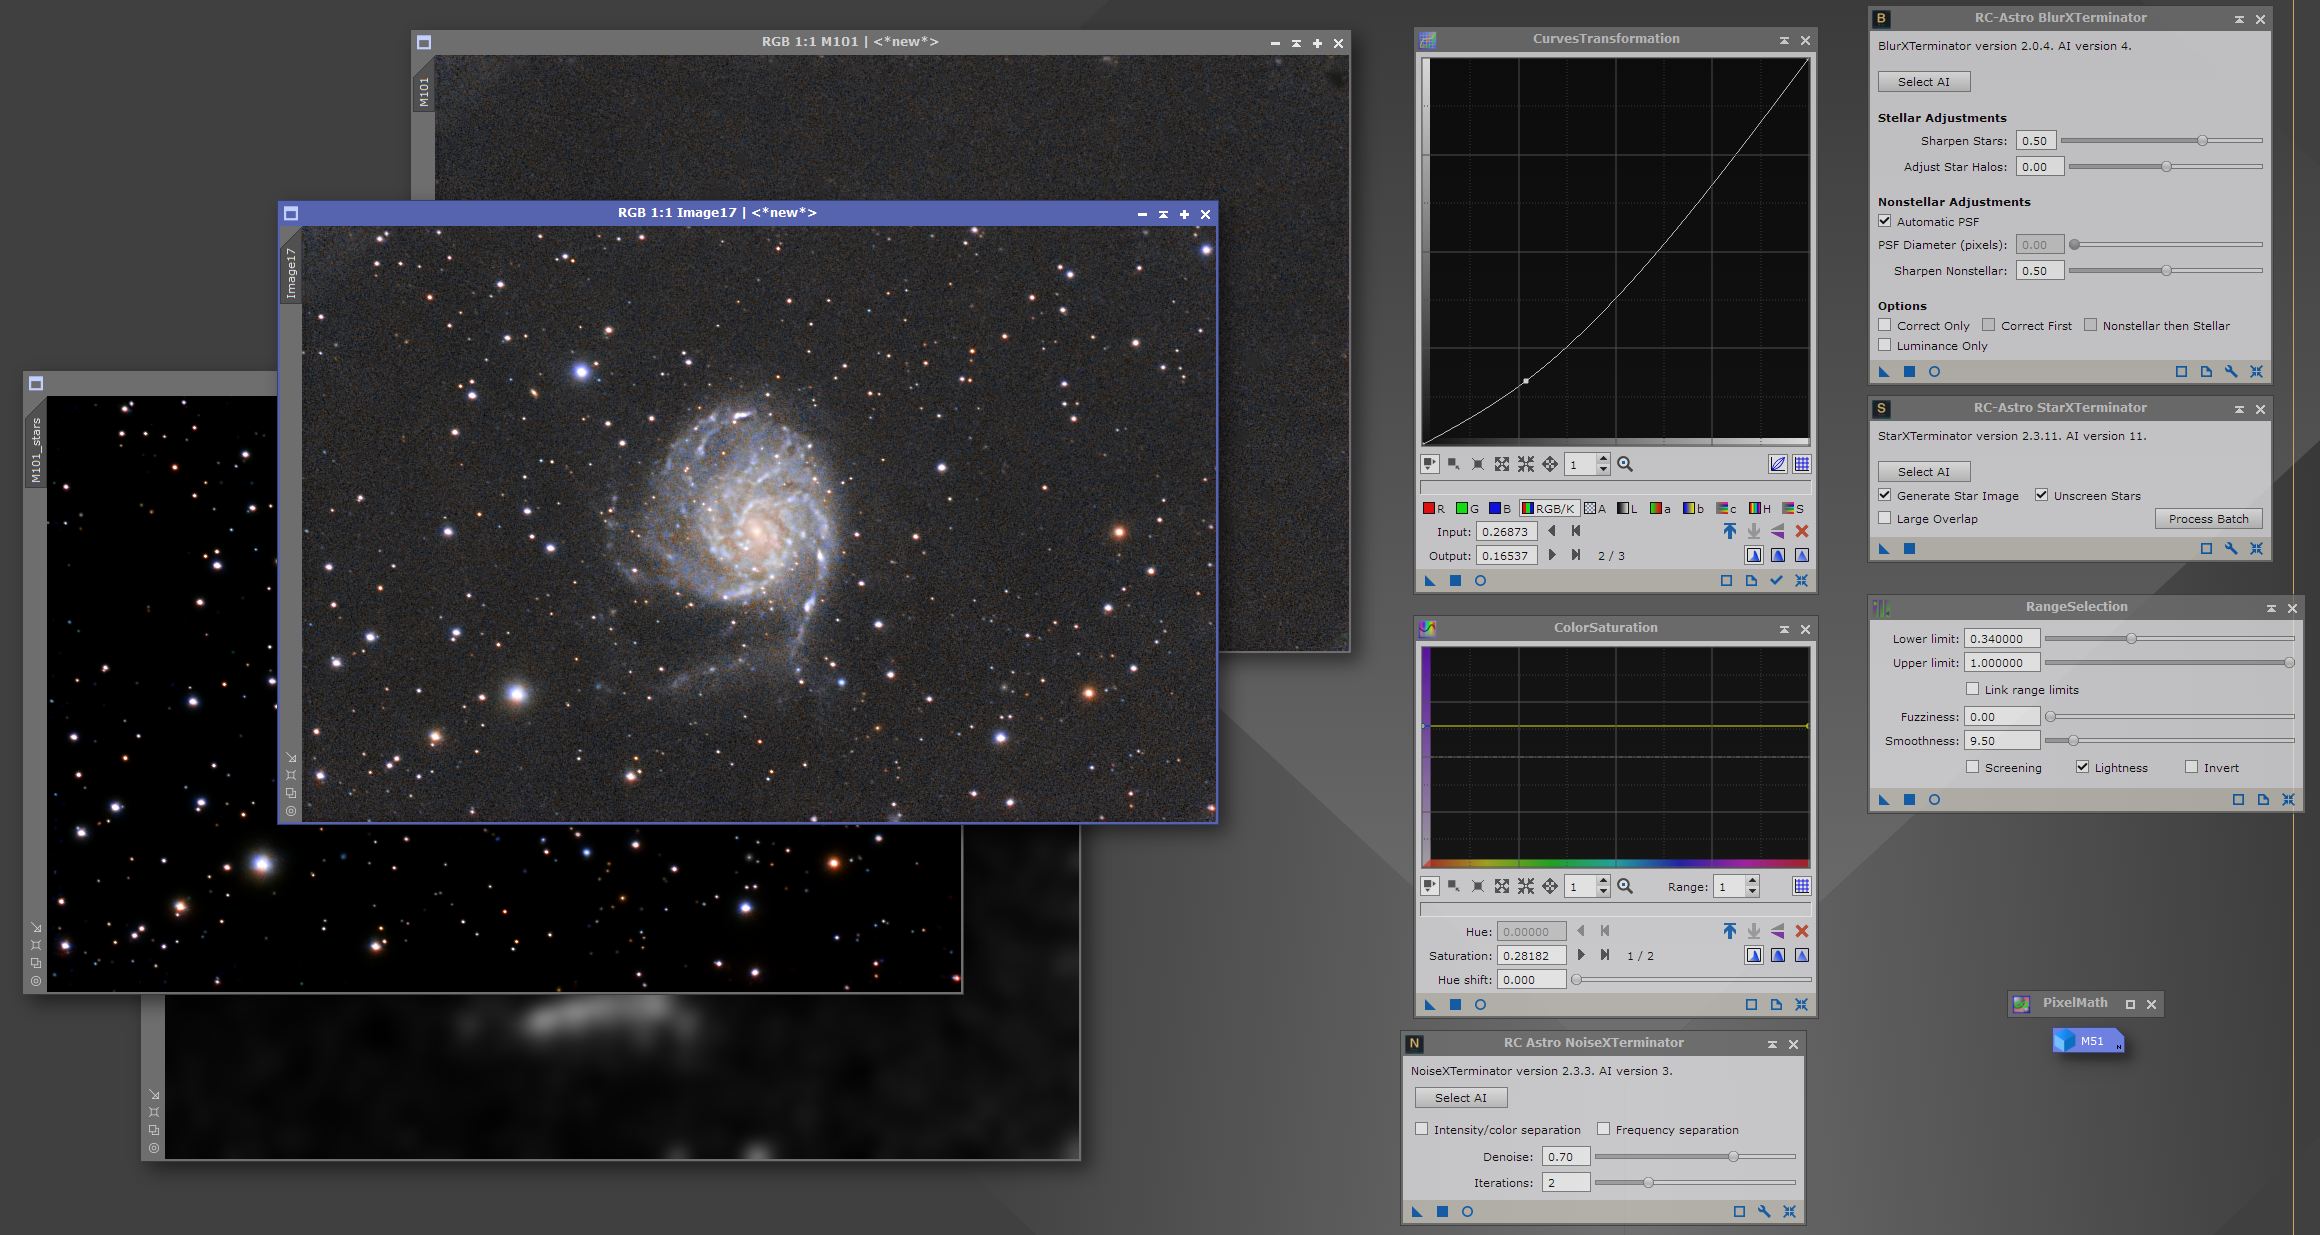Apply CurvesTransformation with the blue square icon
Image resolution: width=2320 pixels, height=1235 pixels.
1455,581
